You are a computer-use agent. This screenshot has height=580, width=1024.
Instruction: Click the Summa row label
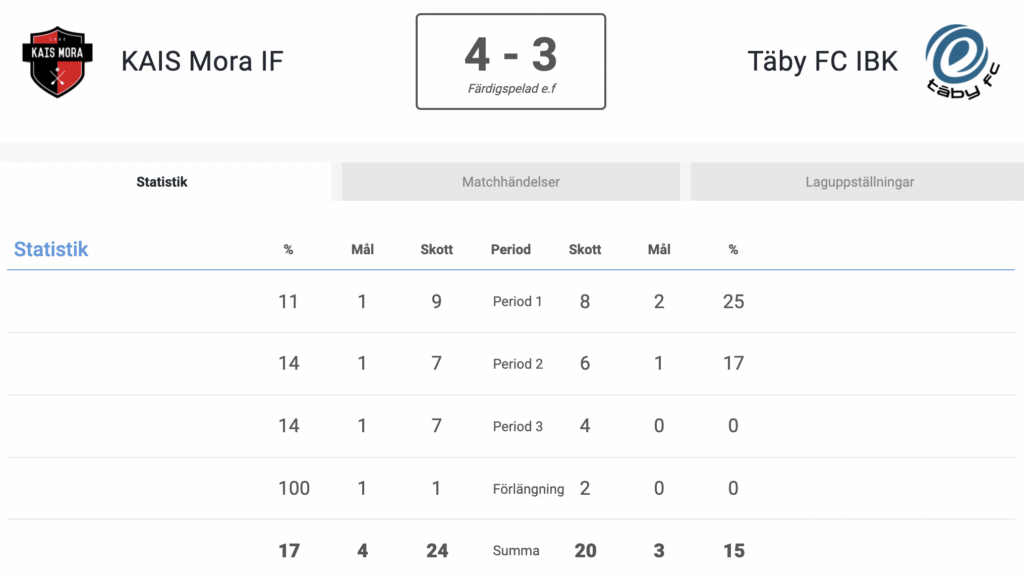tap(516, 551)
